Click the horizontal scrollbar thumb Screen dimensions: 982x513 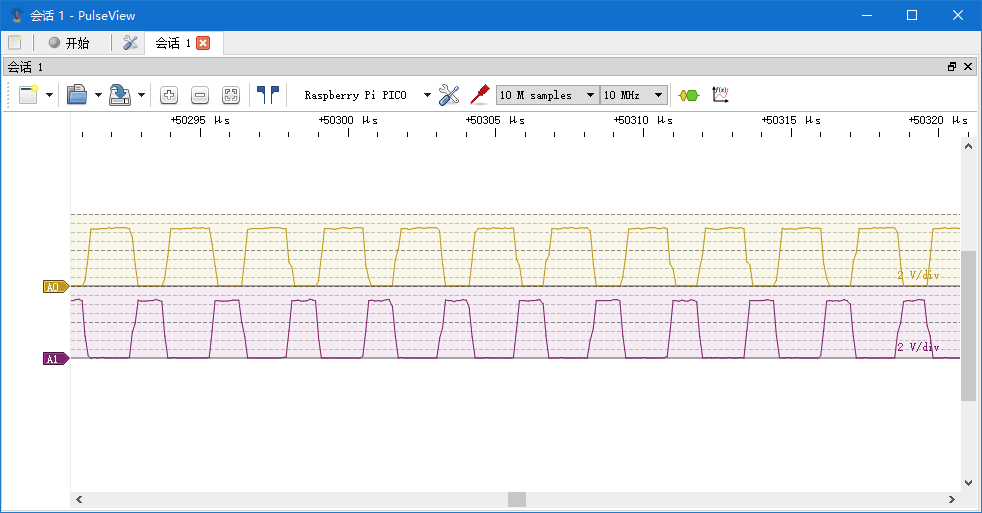coord(516,499)
